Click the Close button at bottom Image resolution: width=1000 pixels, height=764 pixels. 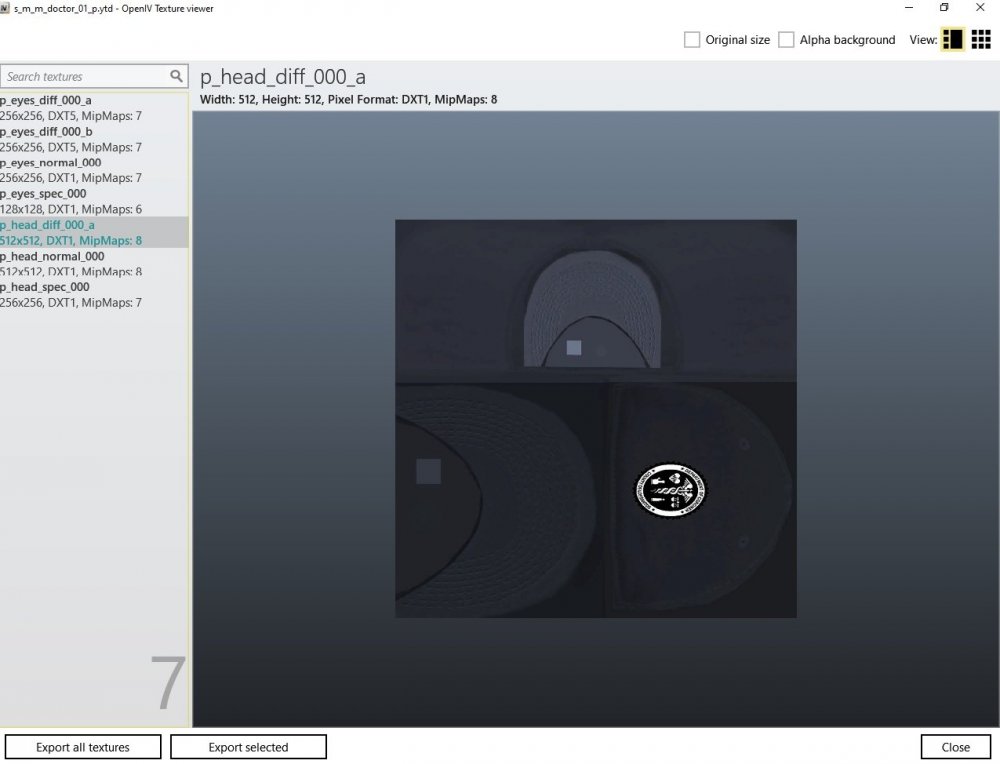click(955, 747)
